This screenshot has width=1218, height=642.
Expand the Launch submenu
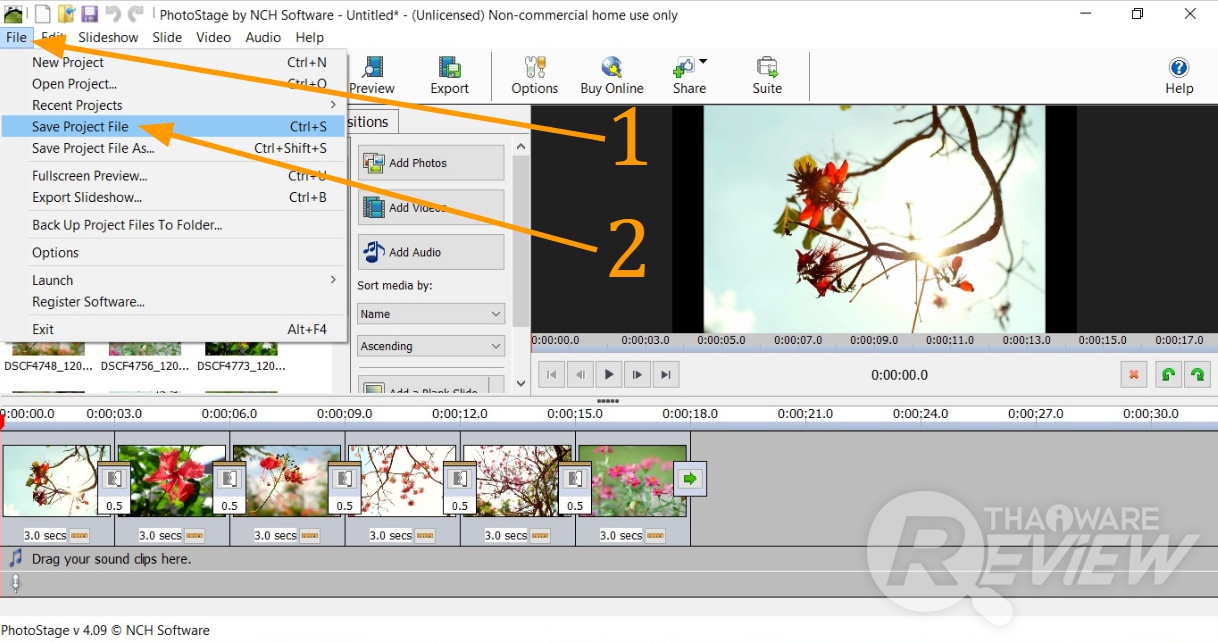point(174,281)
